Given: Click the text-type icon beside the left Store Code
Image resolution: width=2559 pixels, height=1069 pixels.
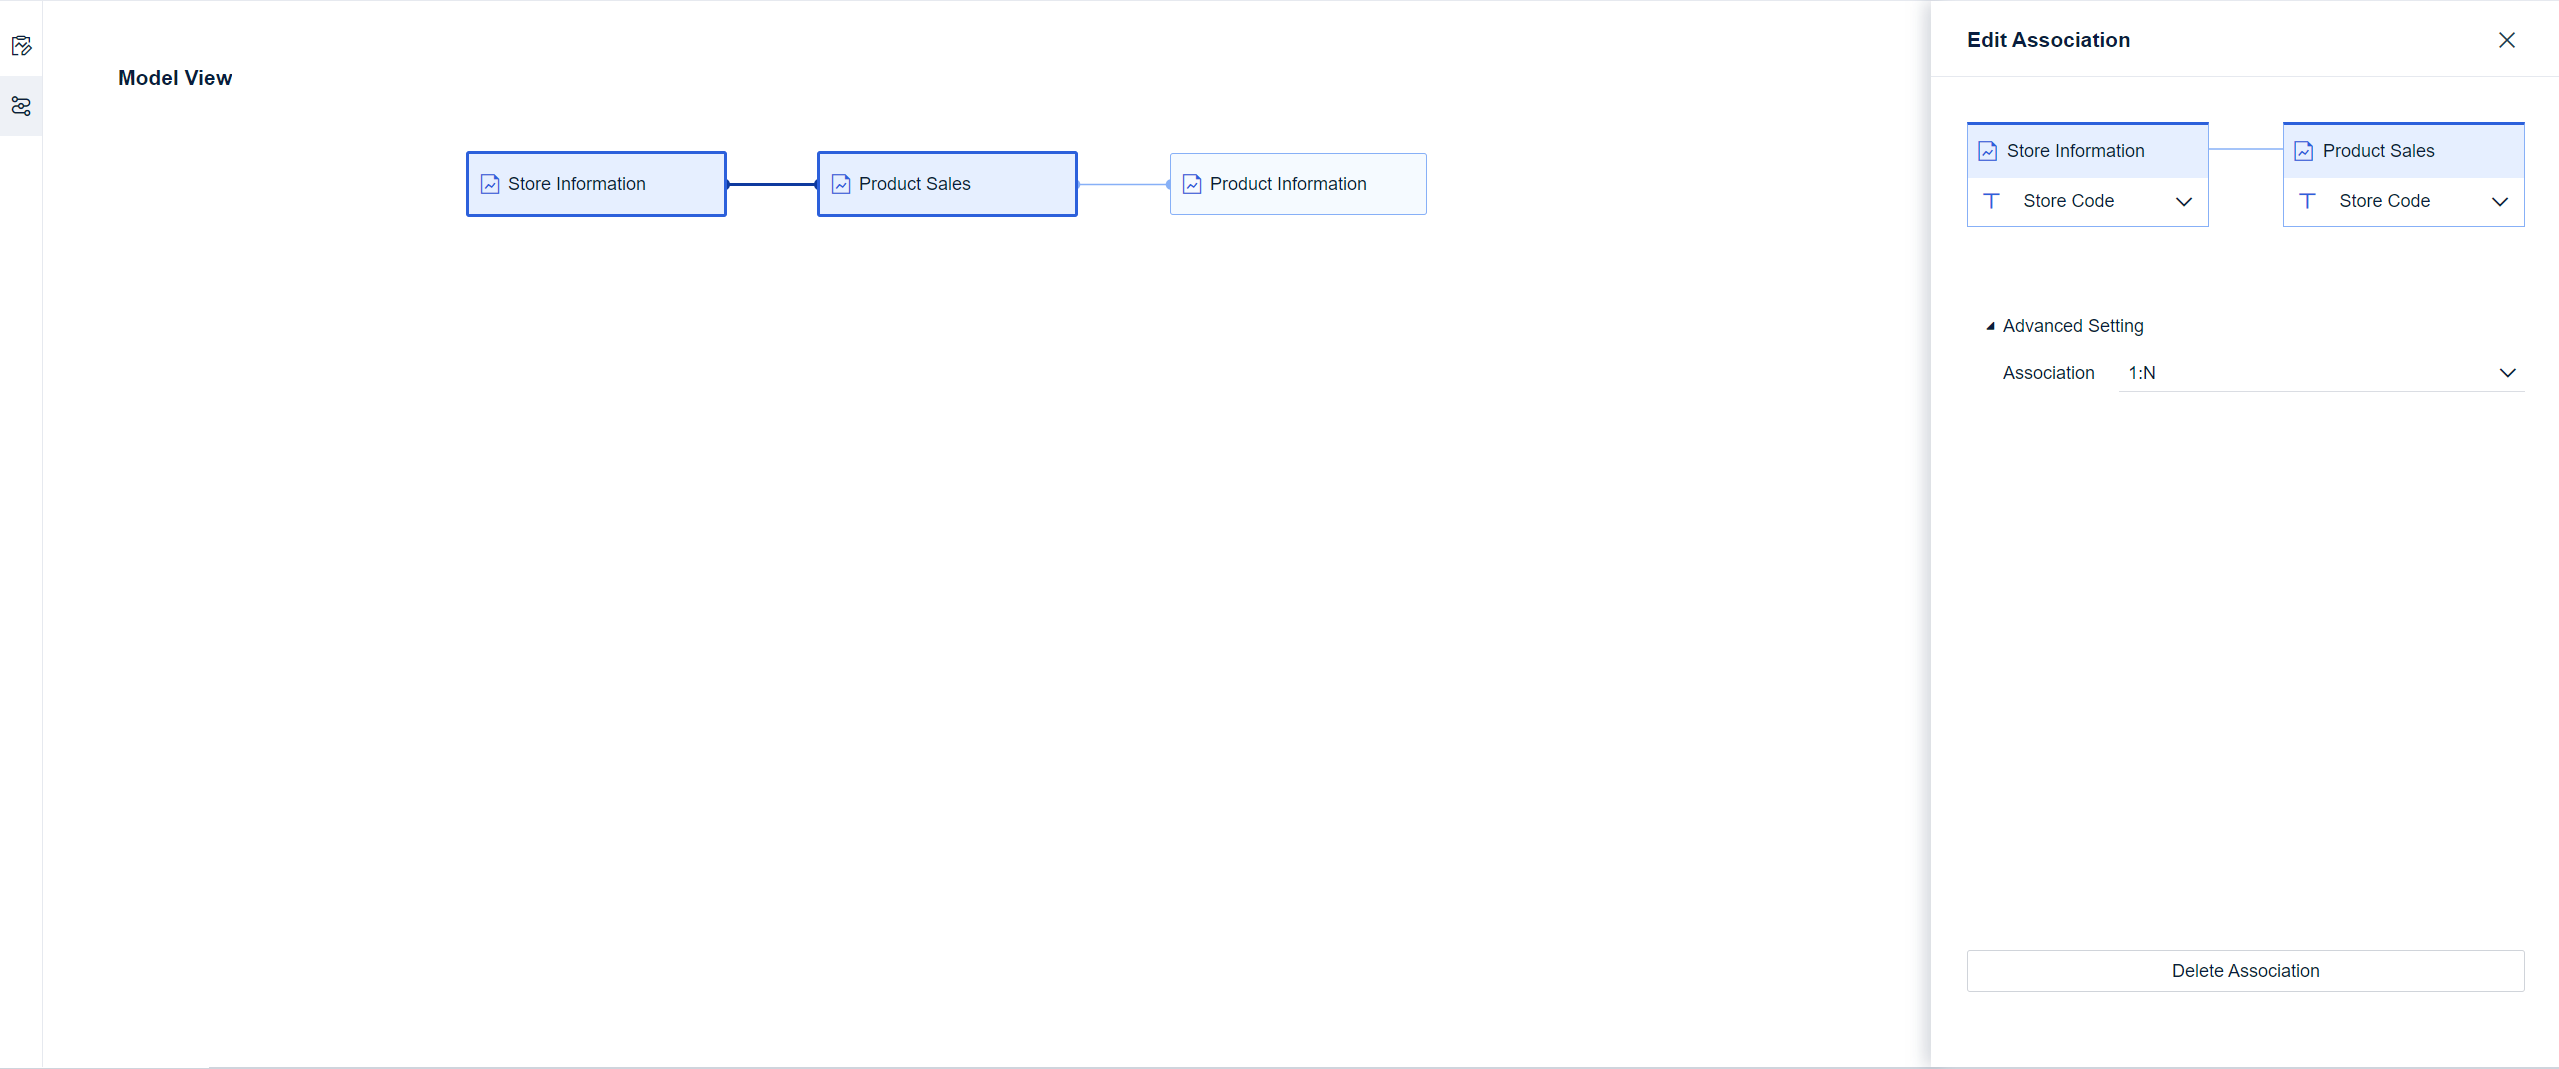Looking at the screenshot, I should (1992, 201).
